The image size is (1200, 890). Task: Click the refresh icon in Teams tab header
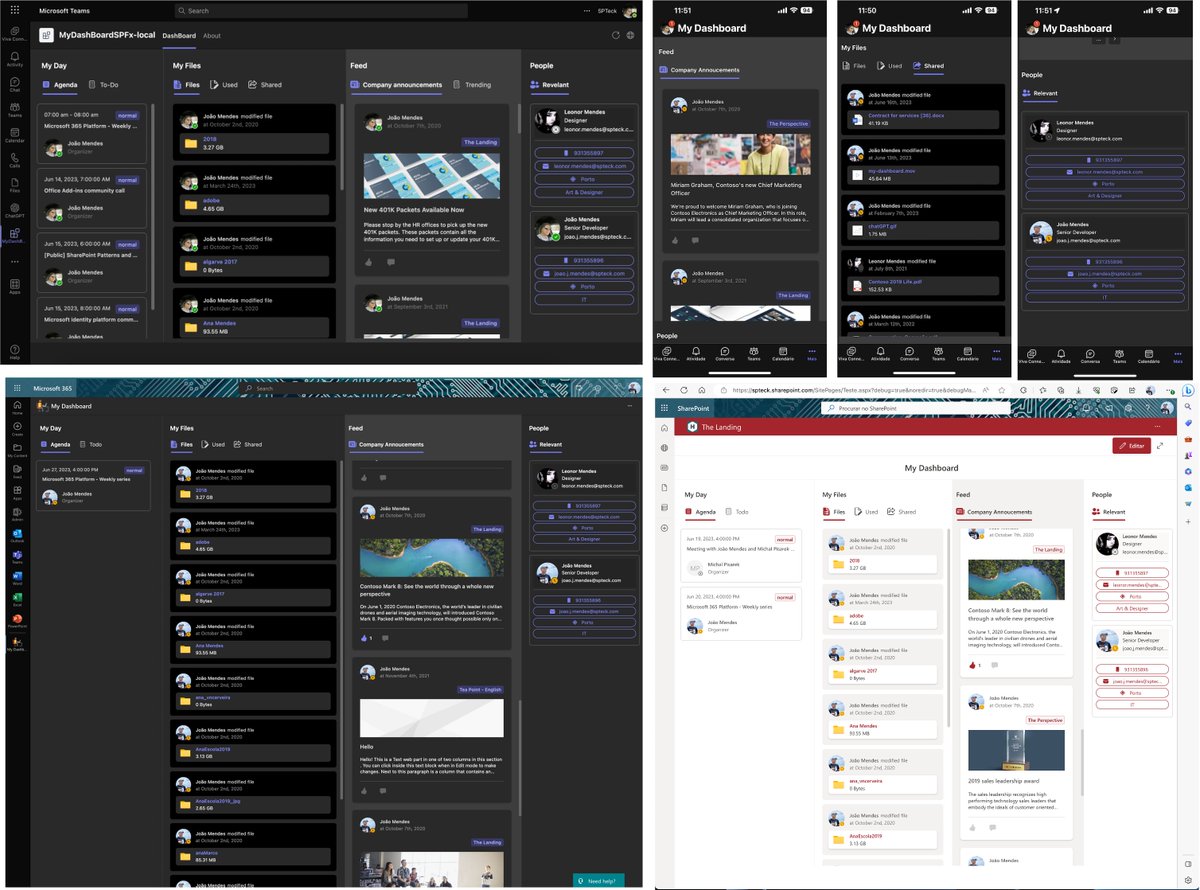[x=616, y=35]
